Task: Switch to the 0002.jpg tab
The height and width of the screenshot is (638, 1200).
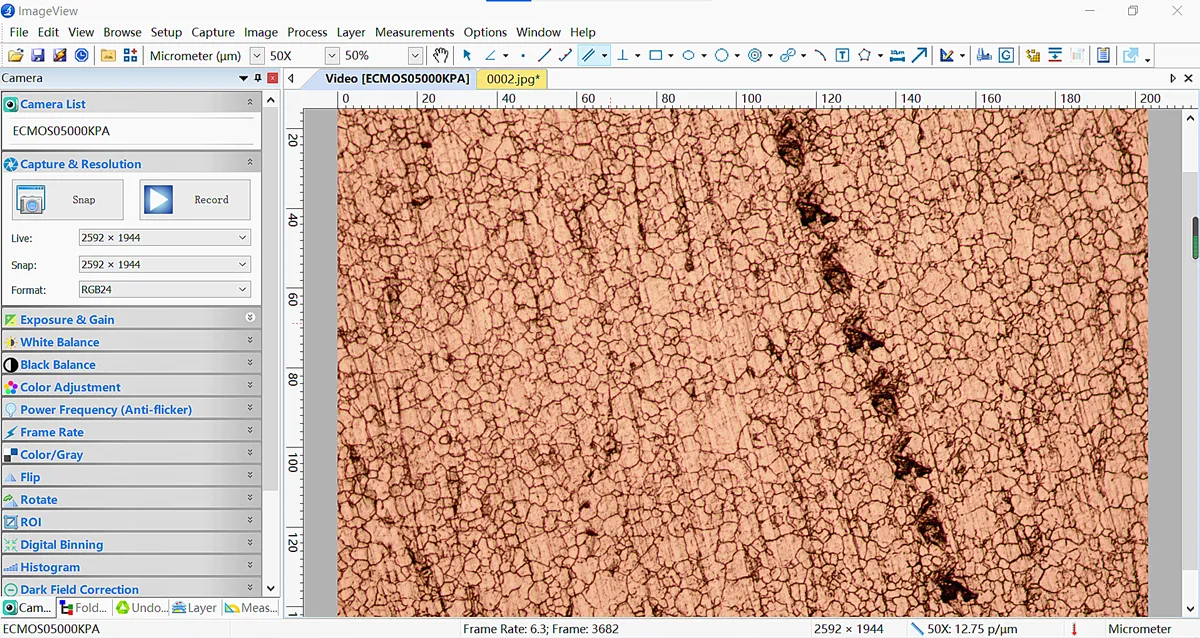Action: (x=512, y=78)
